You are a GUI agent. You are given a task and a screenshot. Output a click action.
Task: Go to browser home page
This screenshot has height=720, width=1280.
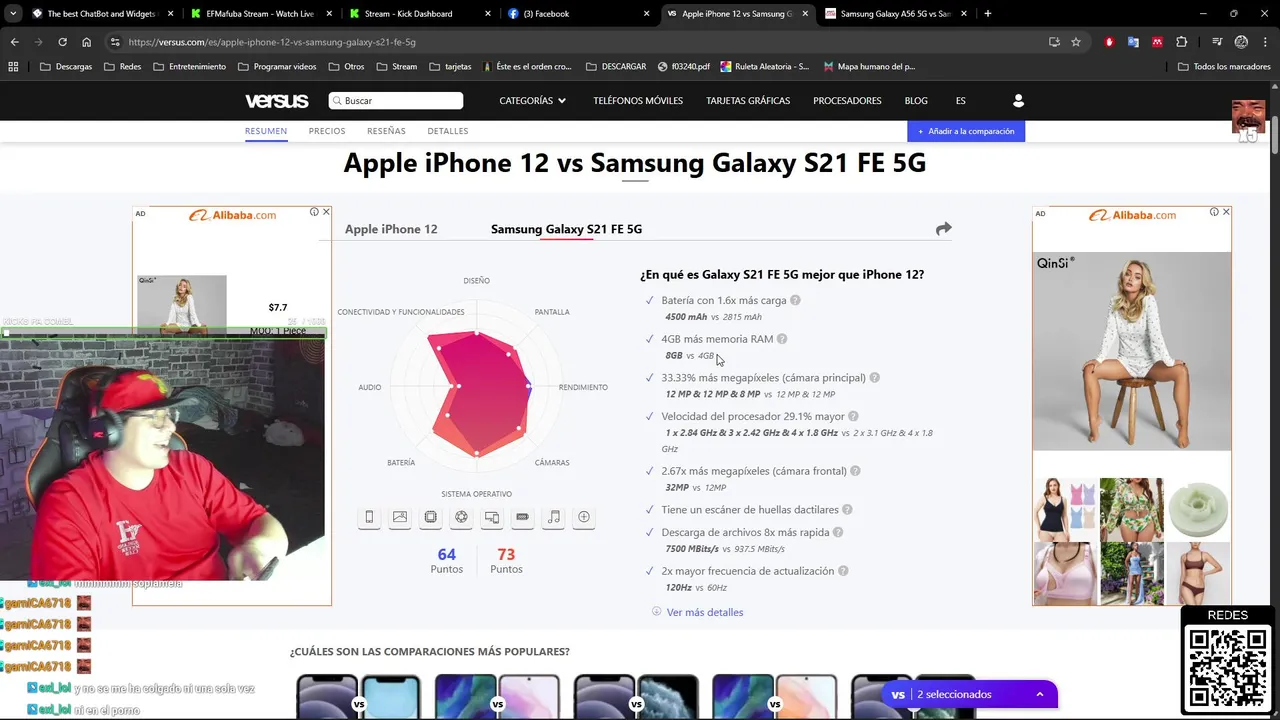[87, 42]
